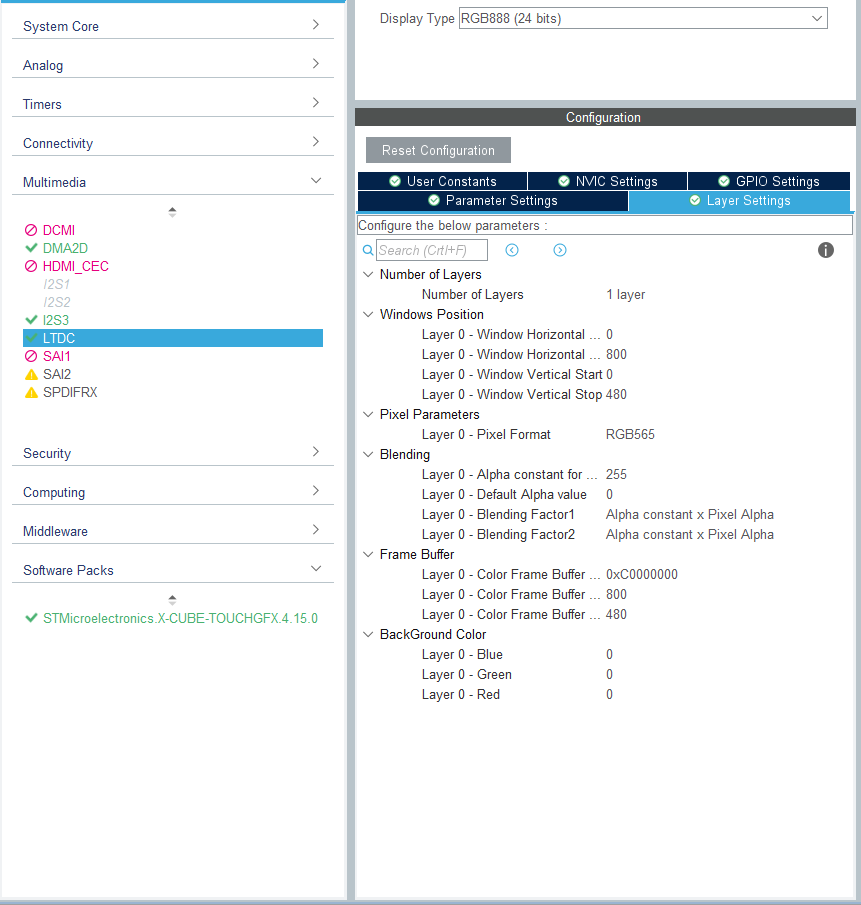
Task: Select DMA2D in the Multimedia list
Action: pos(65,248)
